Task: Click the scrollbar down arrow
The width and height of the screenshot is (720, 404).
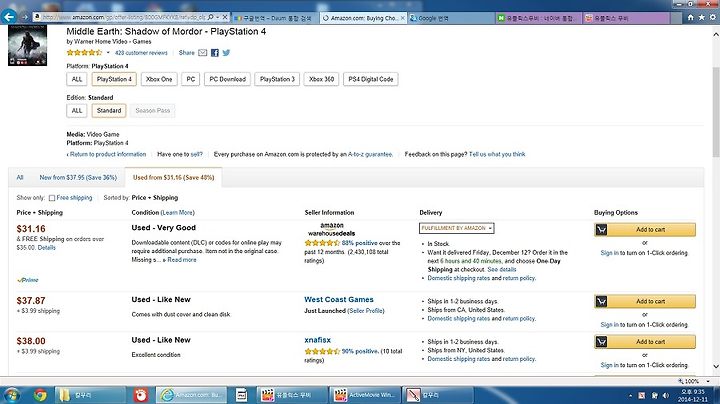Action: pos(715,366)
